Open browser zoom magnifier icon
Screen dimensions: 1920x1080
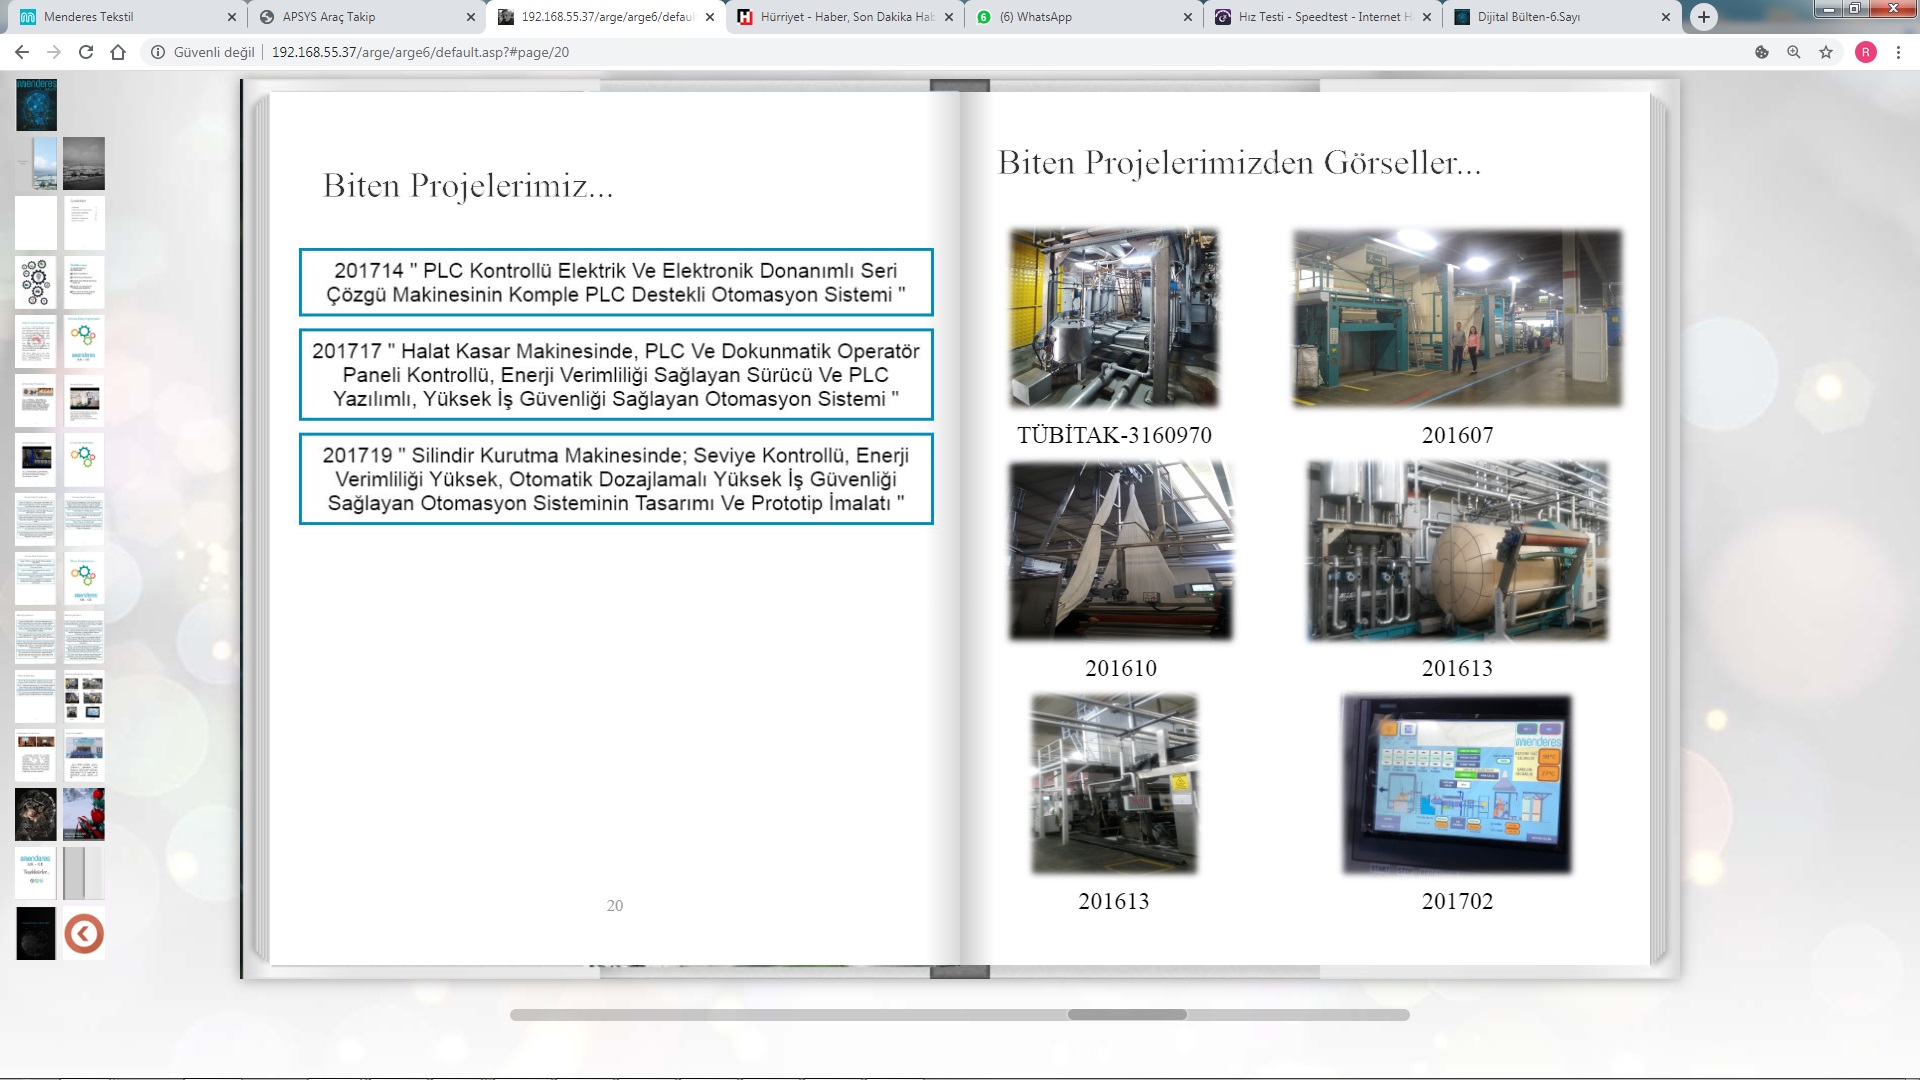point(1794,52)
